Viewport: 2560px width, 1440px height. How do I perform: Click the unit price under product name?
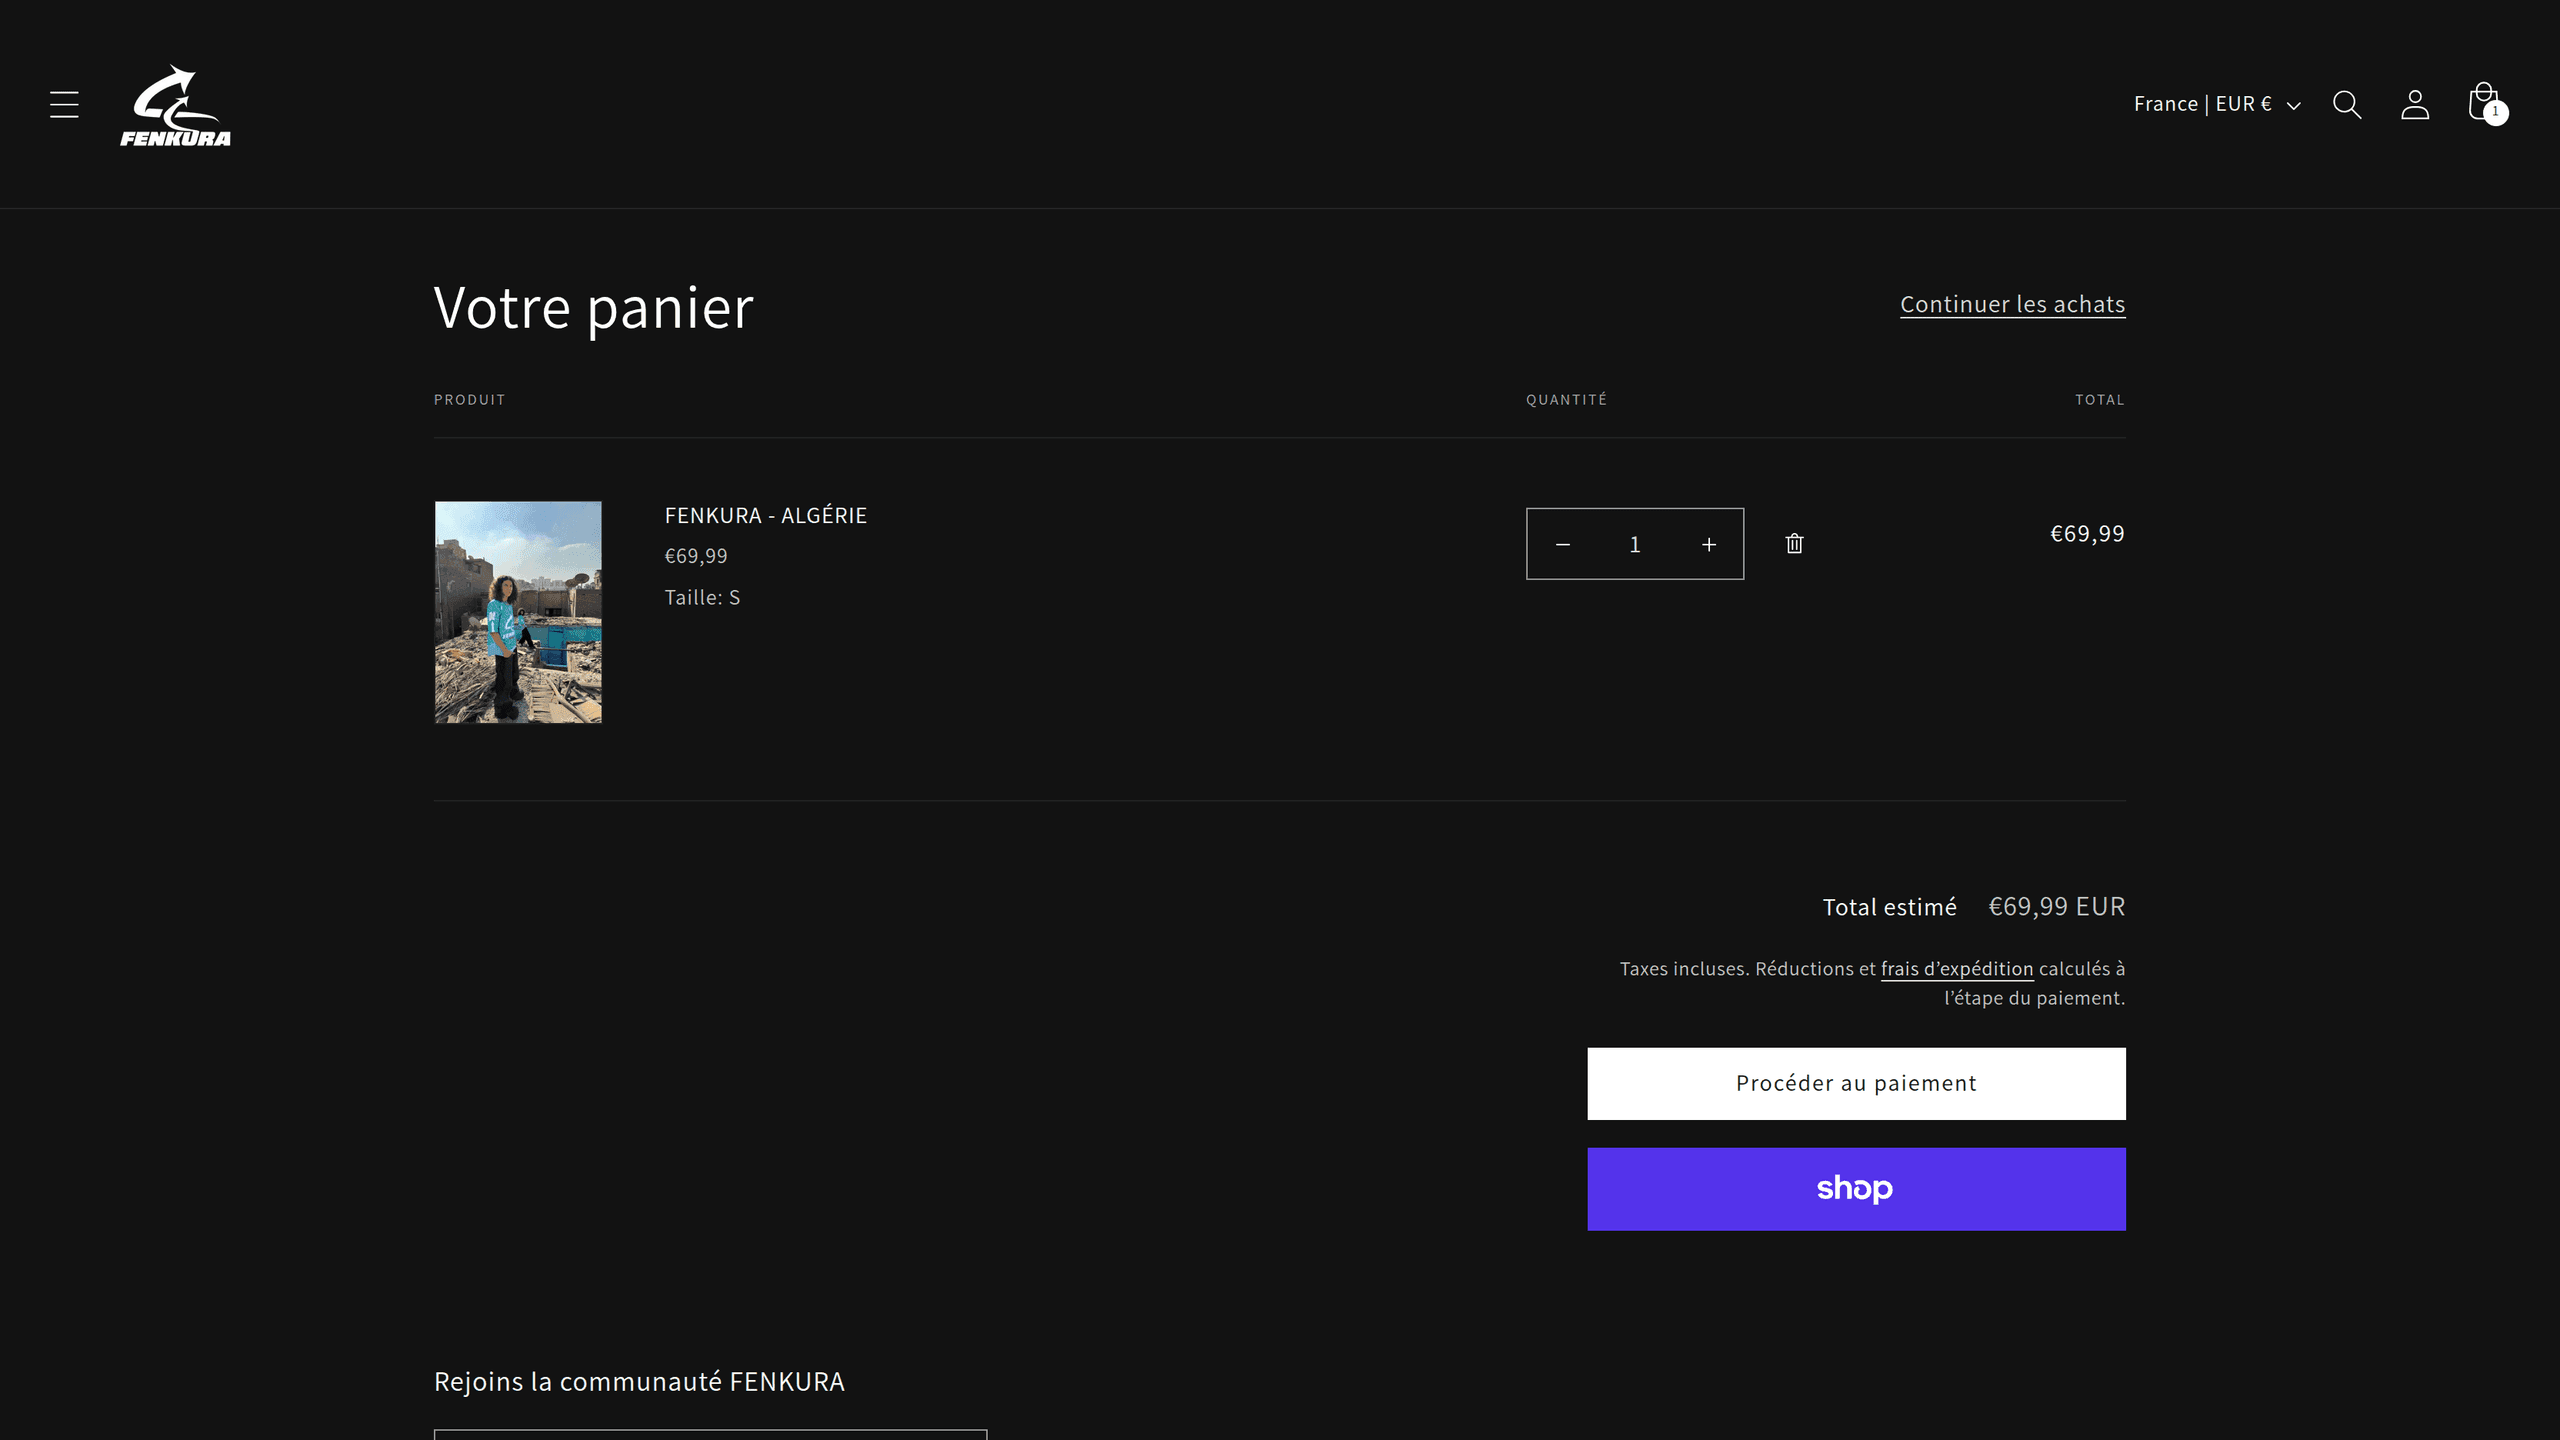(696, 556)
